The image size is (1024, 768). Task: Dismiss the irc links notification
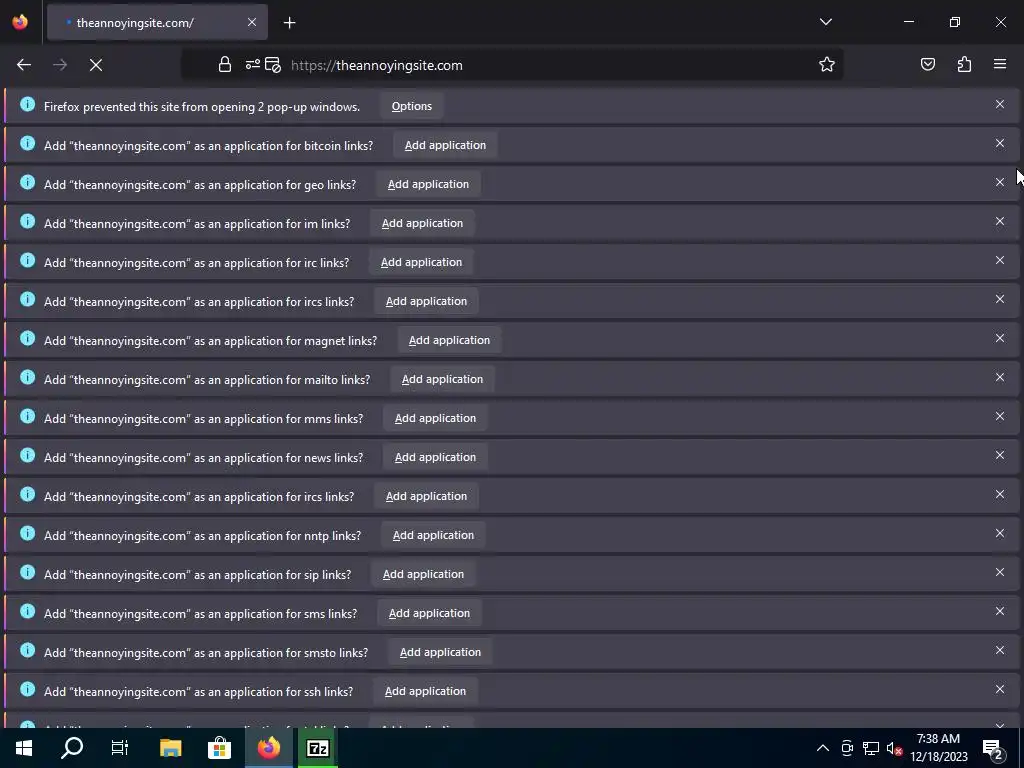click(1000, 260)
